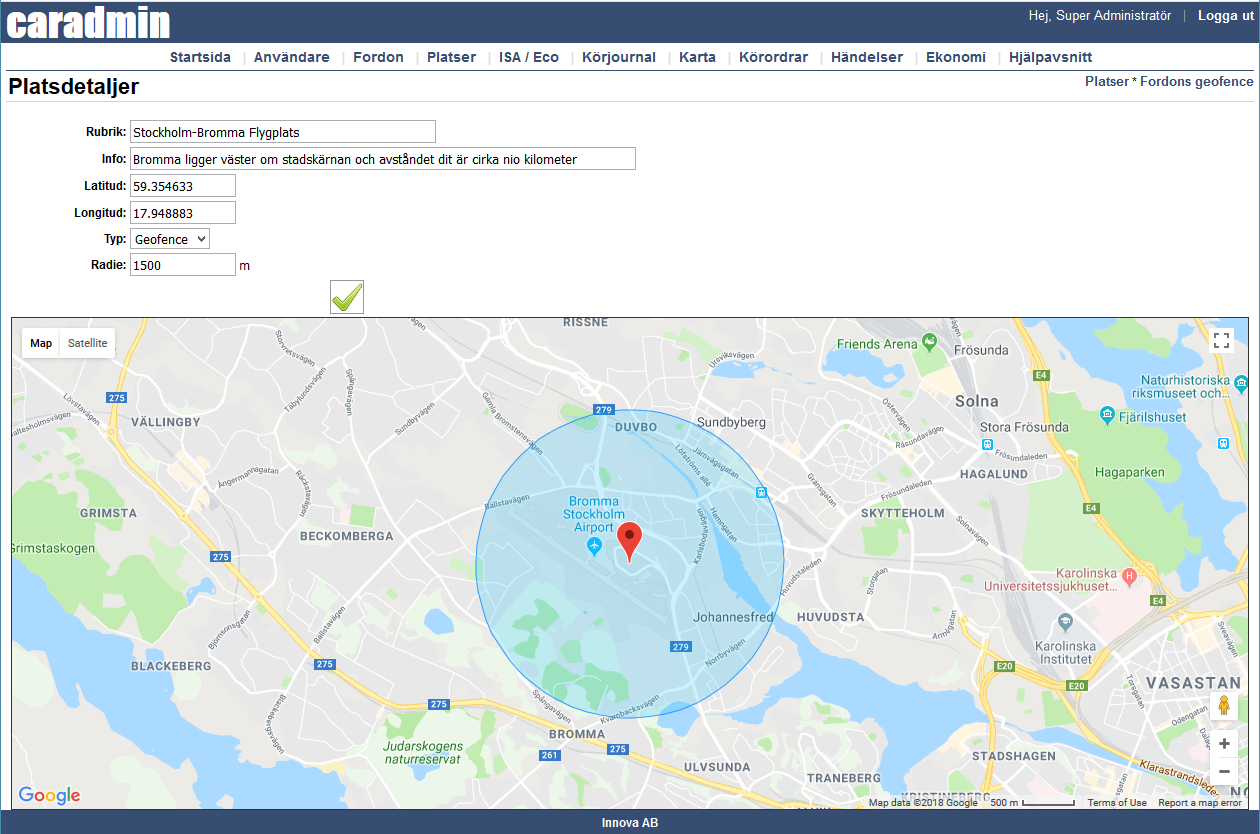Click the red location pin on map

pos(629,542)
